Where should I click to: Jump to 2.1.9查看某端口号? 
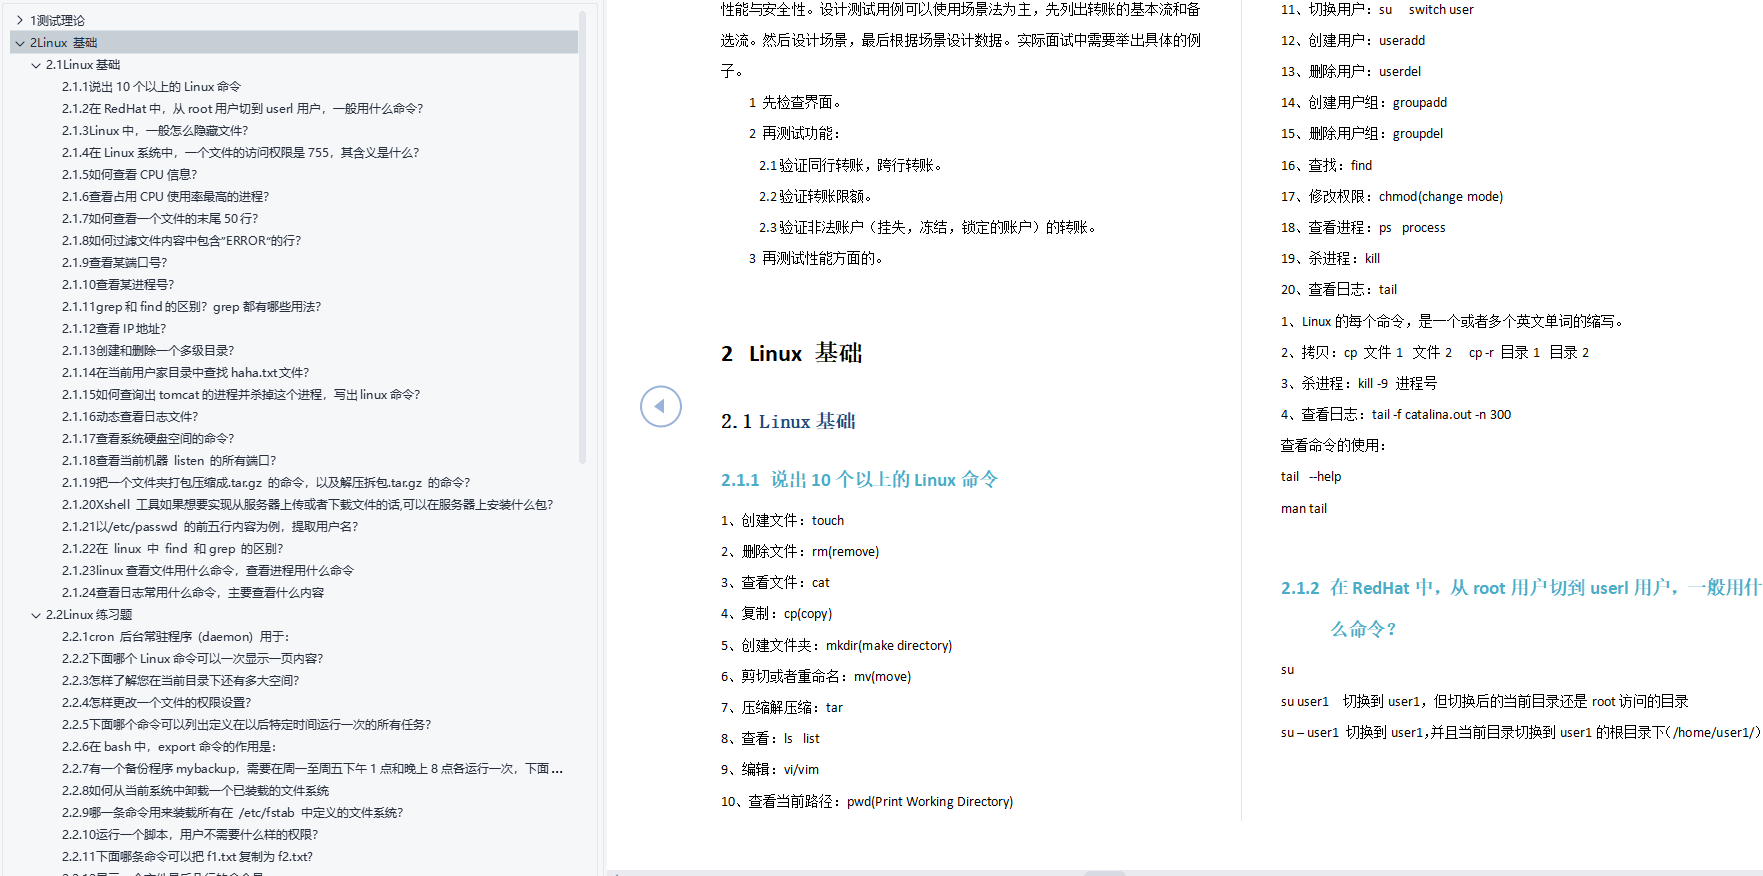coord(114,262)
